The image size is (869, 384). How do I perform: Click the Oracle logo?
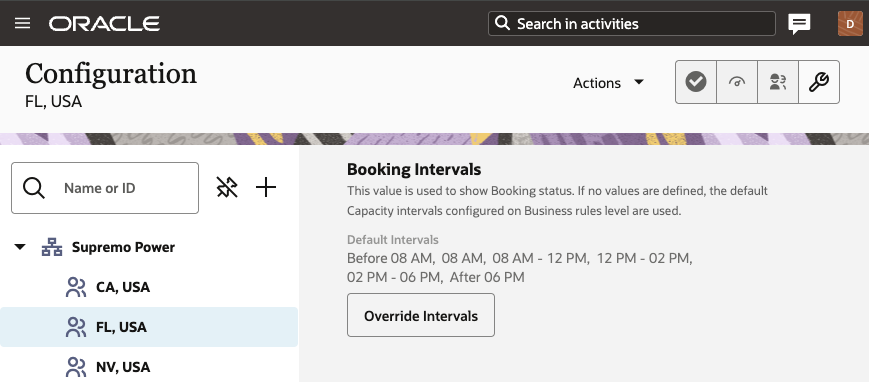pos(104,23)
